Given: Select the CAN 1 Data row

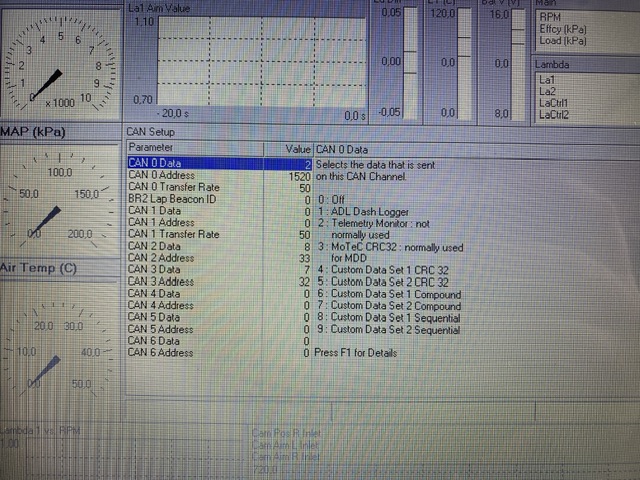Looking at the screenshot, I should (220, 211).
